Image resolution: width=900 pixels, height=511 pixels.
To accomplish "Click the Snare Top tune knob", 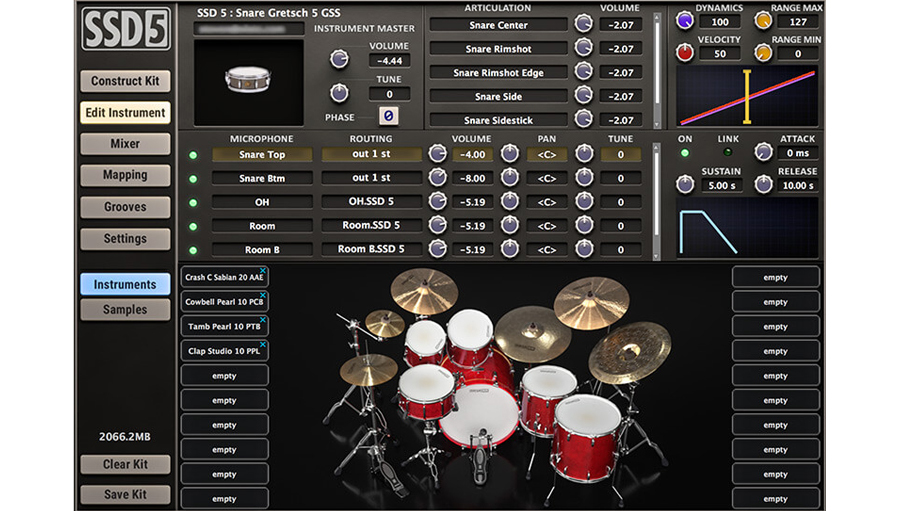I will pyautogui.click(x=584, y=153).
